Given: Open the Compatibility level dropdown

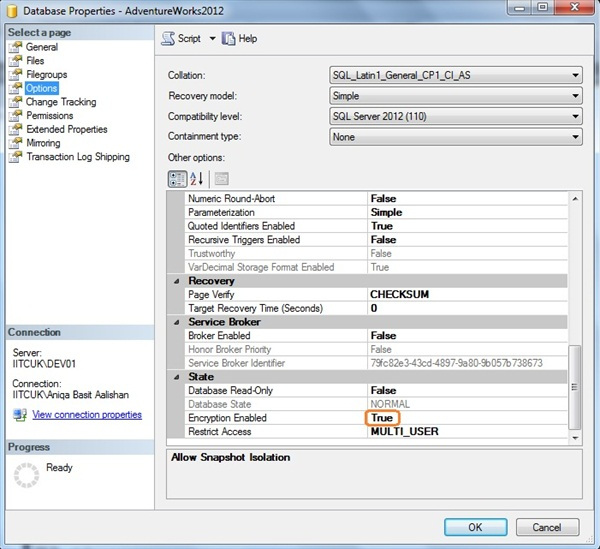Looking at the screenshot, I should click(x=456, y=116).
